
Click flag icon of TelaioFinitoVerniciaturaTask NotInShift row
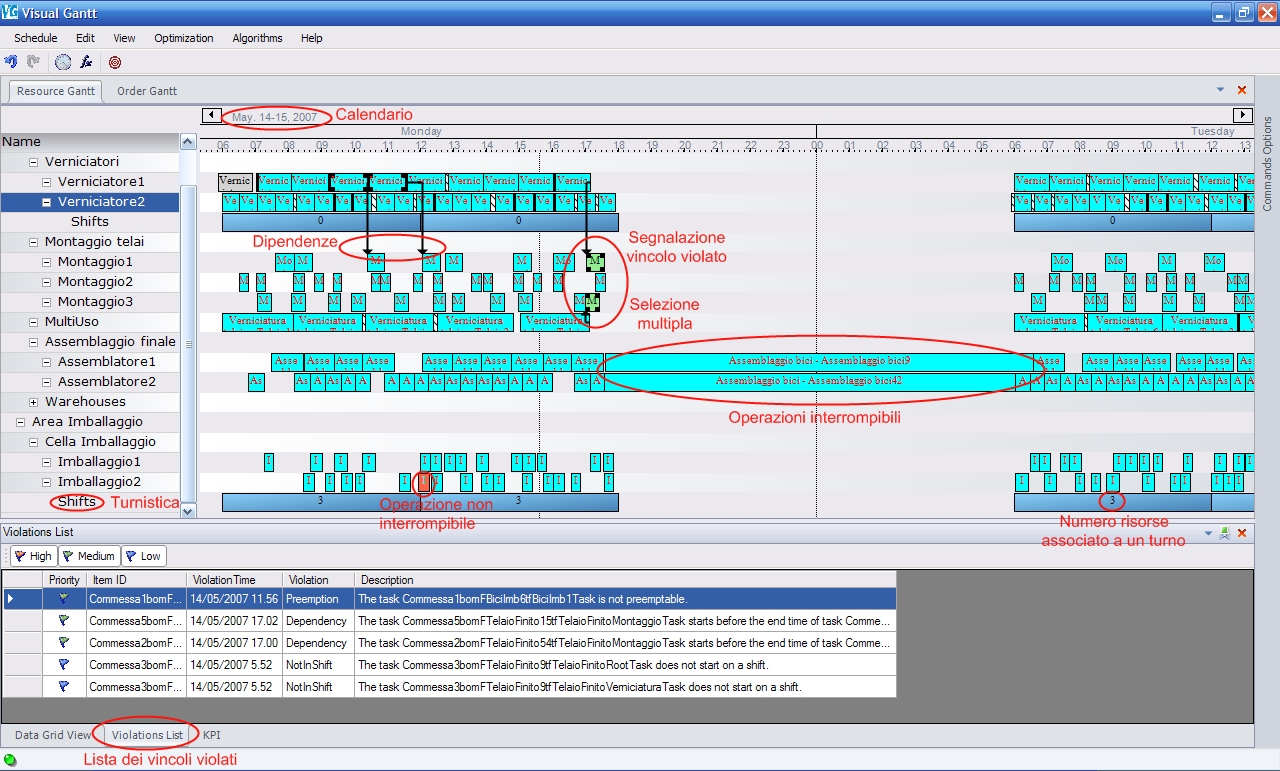click(x=64, y=687)
